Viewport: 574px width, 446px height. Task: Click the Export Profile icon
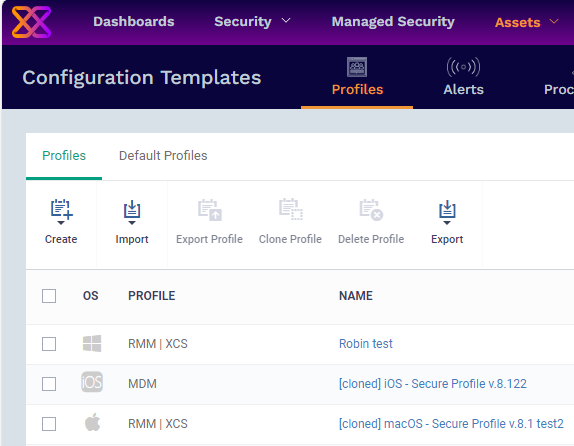(209, 210)
